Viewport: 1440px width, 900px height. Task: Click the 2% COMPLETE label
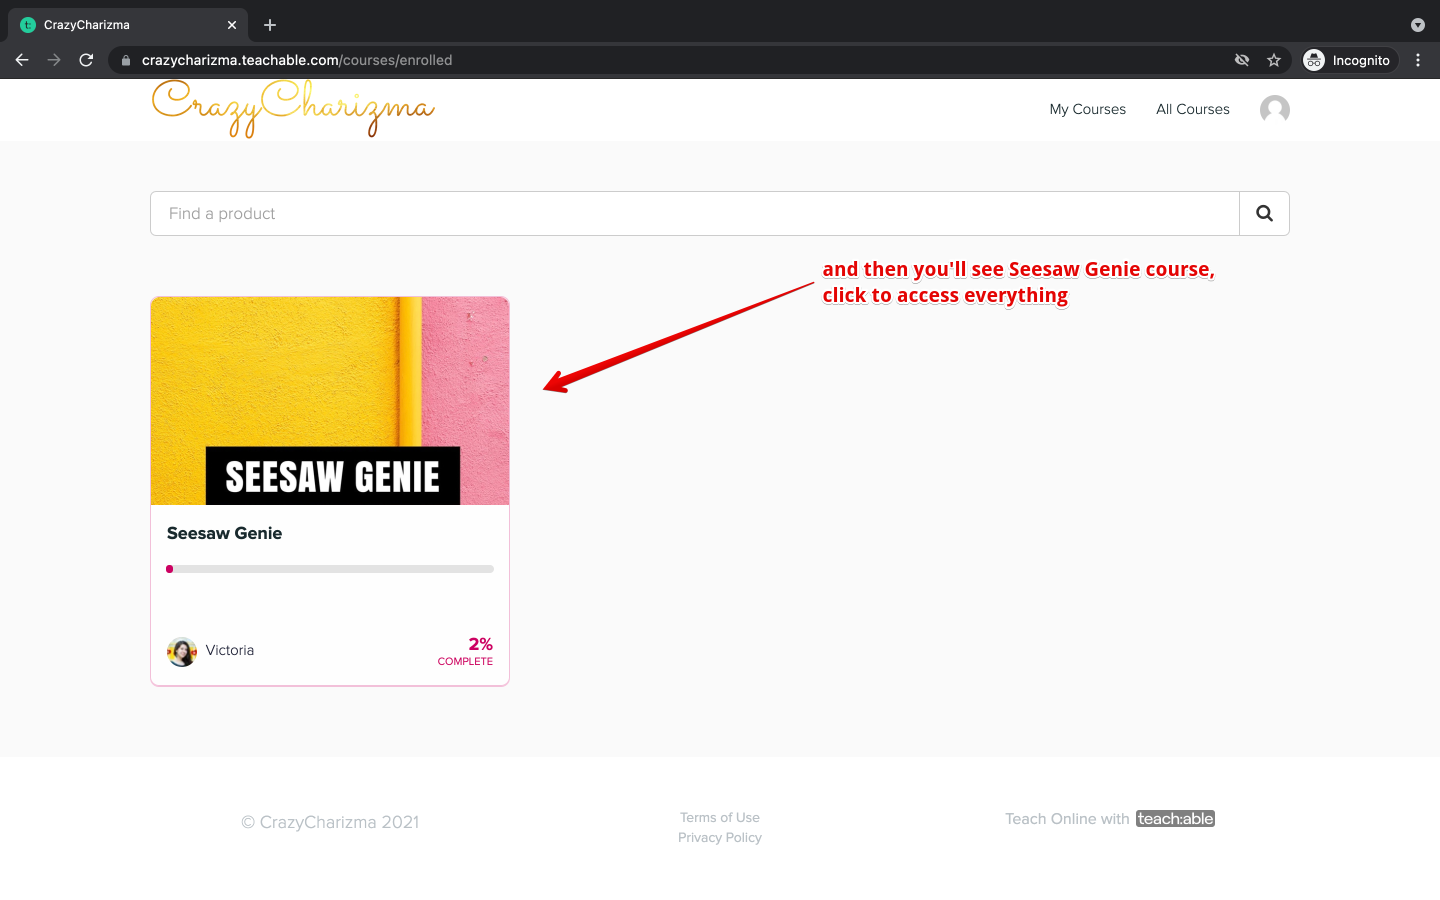point(465,651)
